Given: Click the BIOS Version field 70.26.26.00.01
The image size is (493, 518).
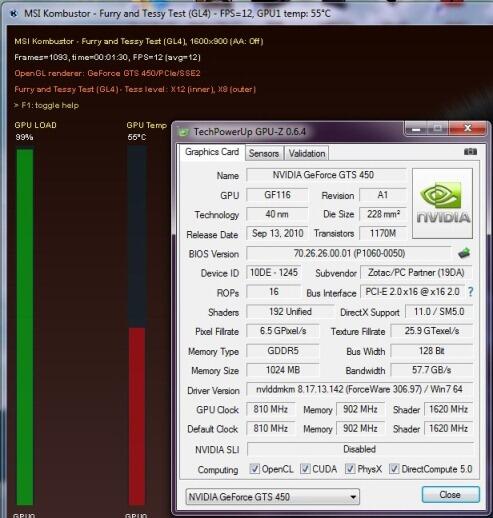Looking at the screenshot, I should [349, 253].
